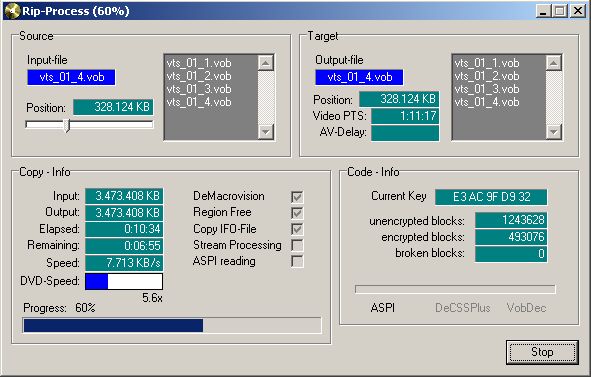Viewport: 591px width, 377px height.
Task: Select vts_01_1.vob in the Target list
Action: tap(487, 63)
